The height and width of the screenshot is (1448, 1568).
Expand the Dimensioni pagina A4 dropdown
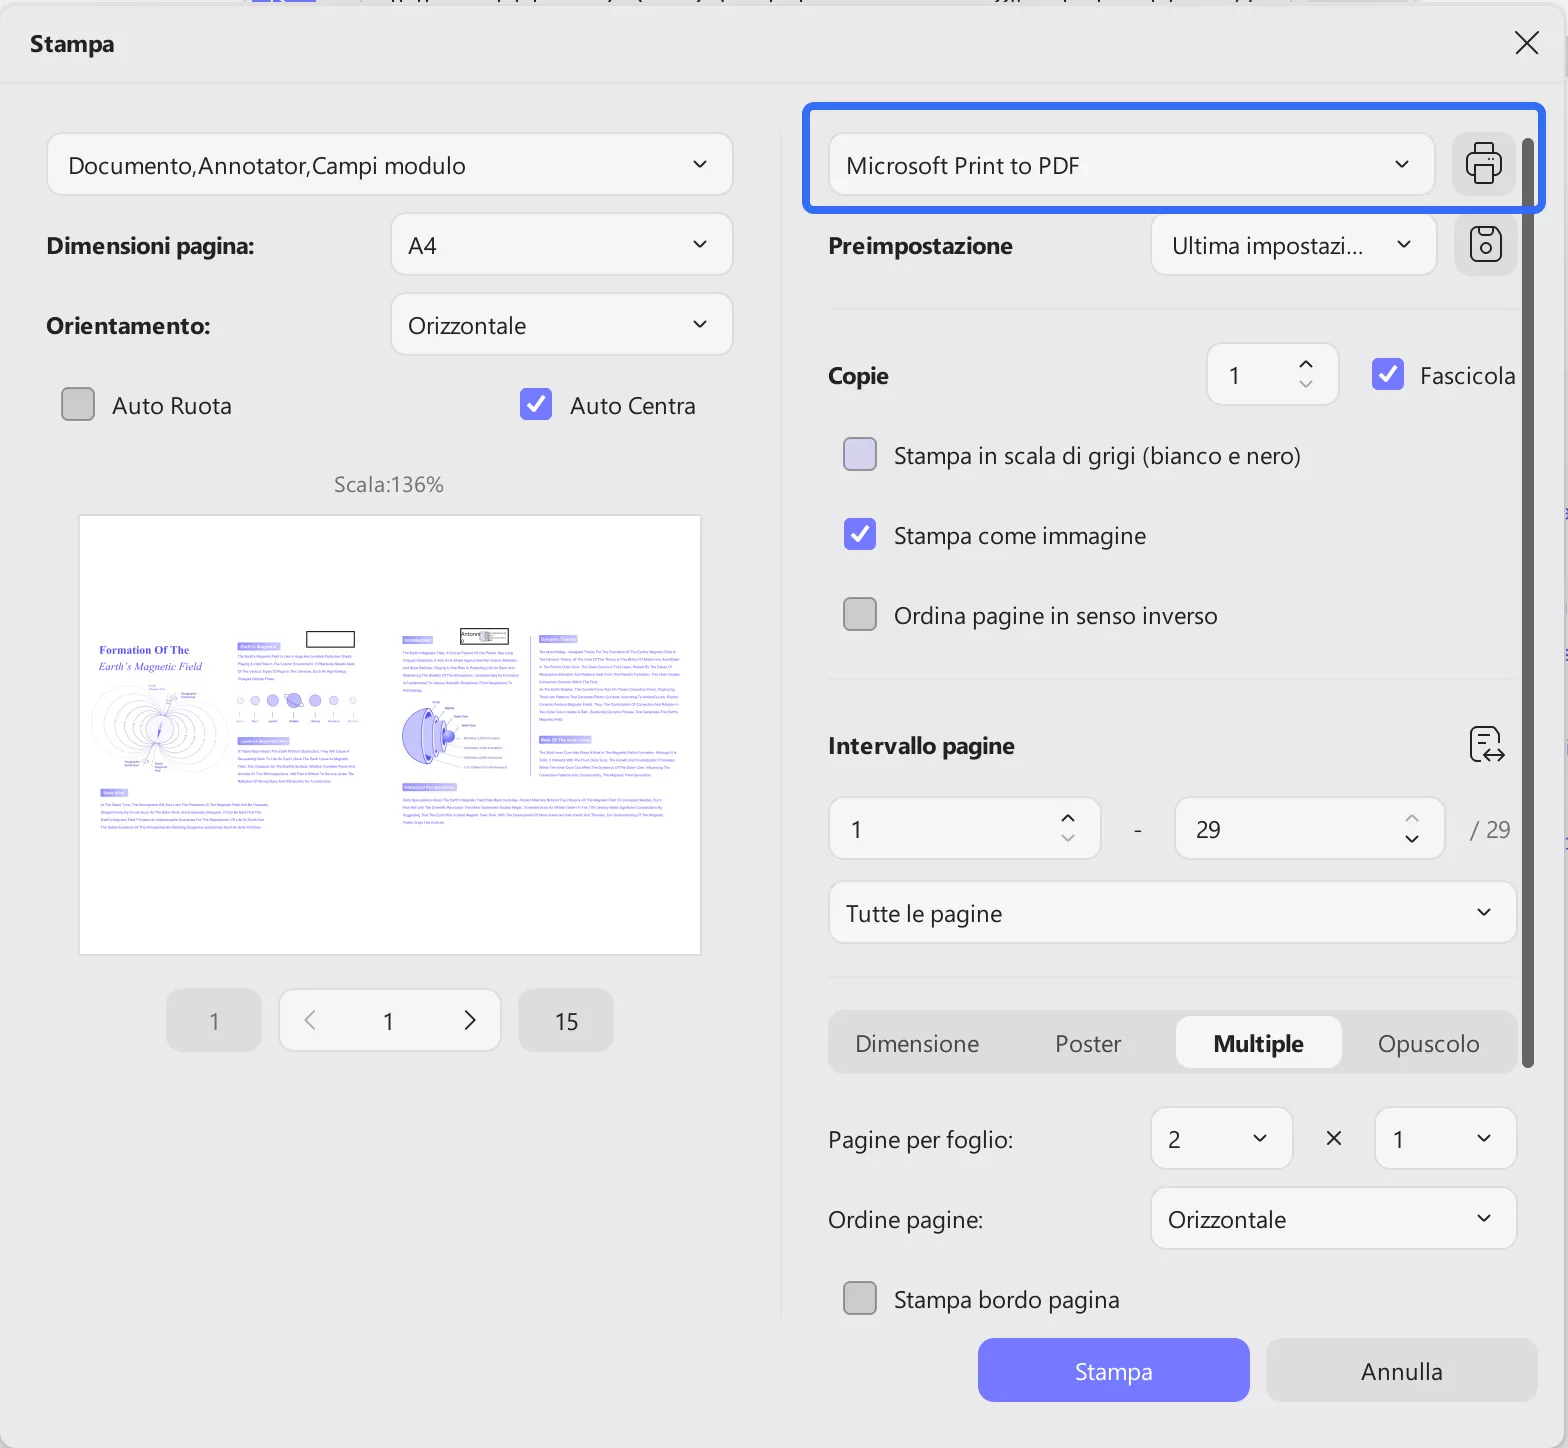pos(561,245)
